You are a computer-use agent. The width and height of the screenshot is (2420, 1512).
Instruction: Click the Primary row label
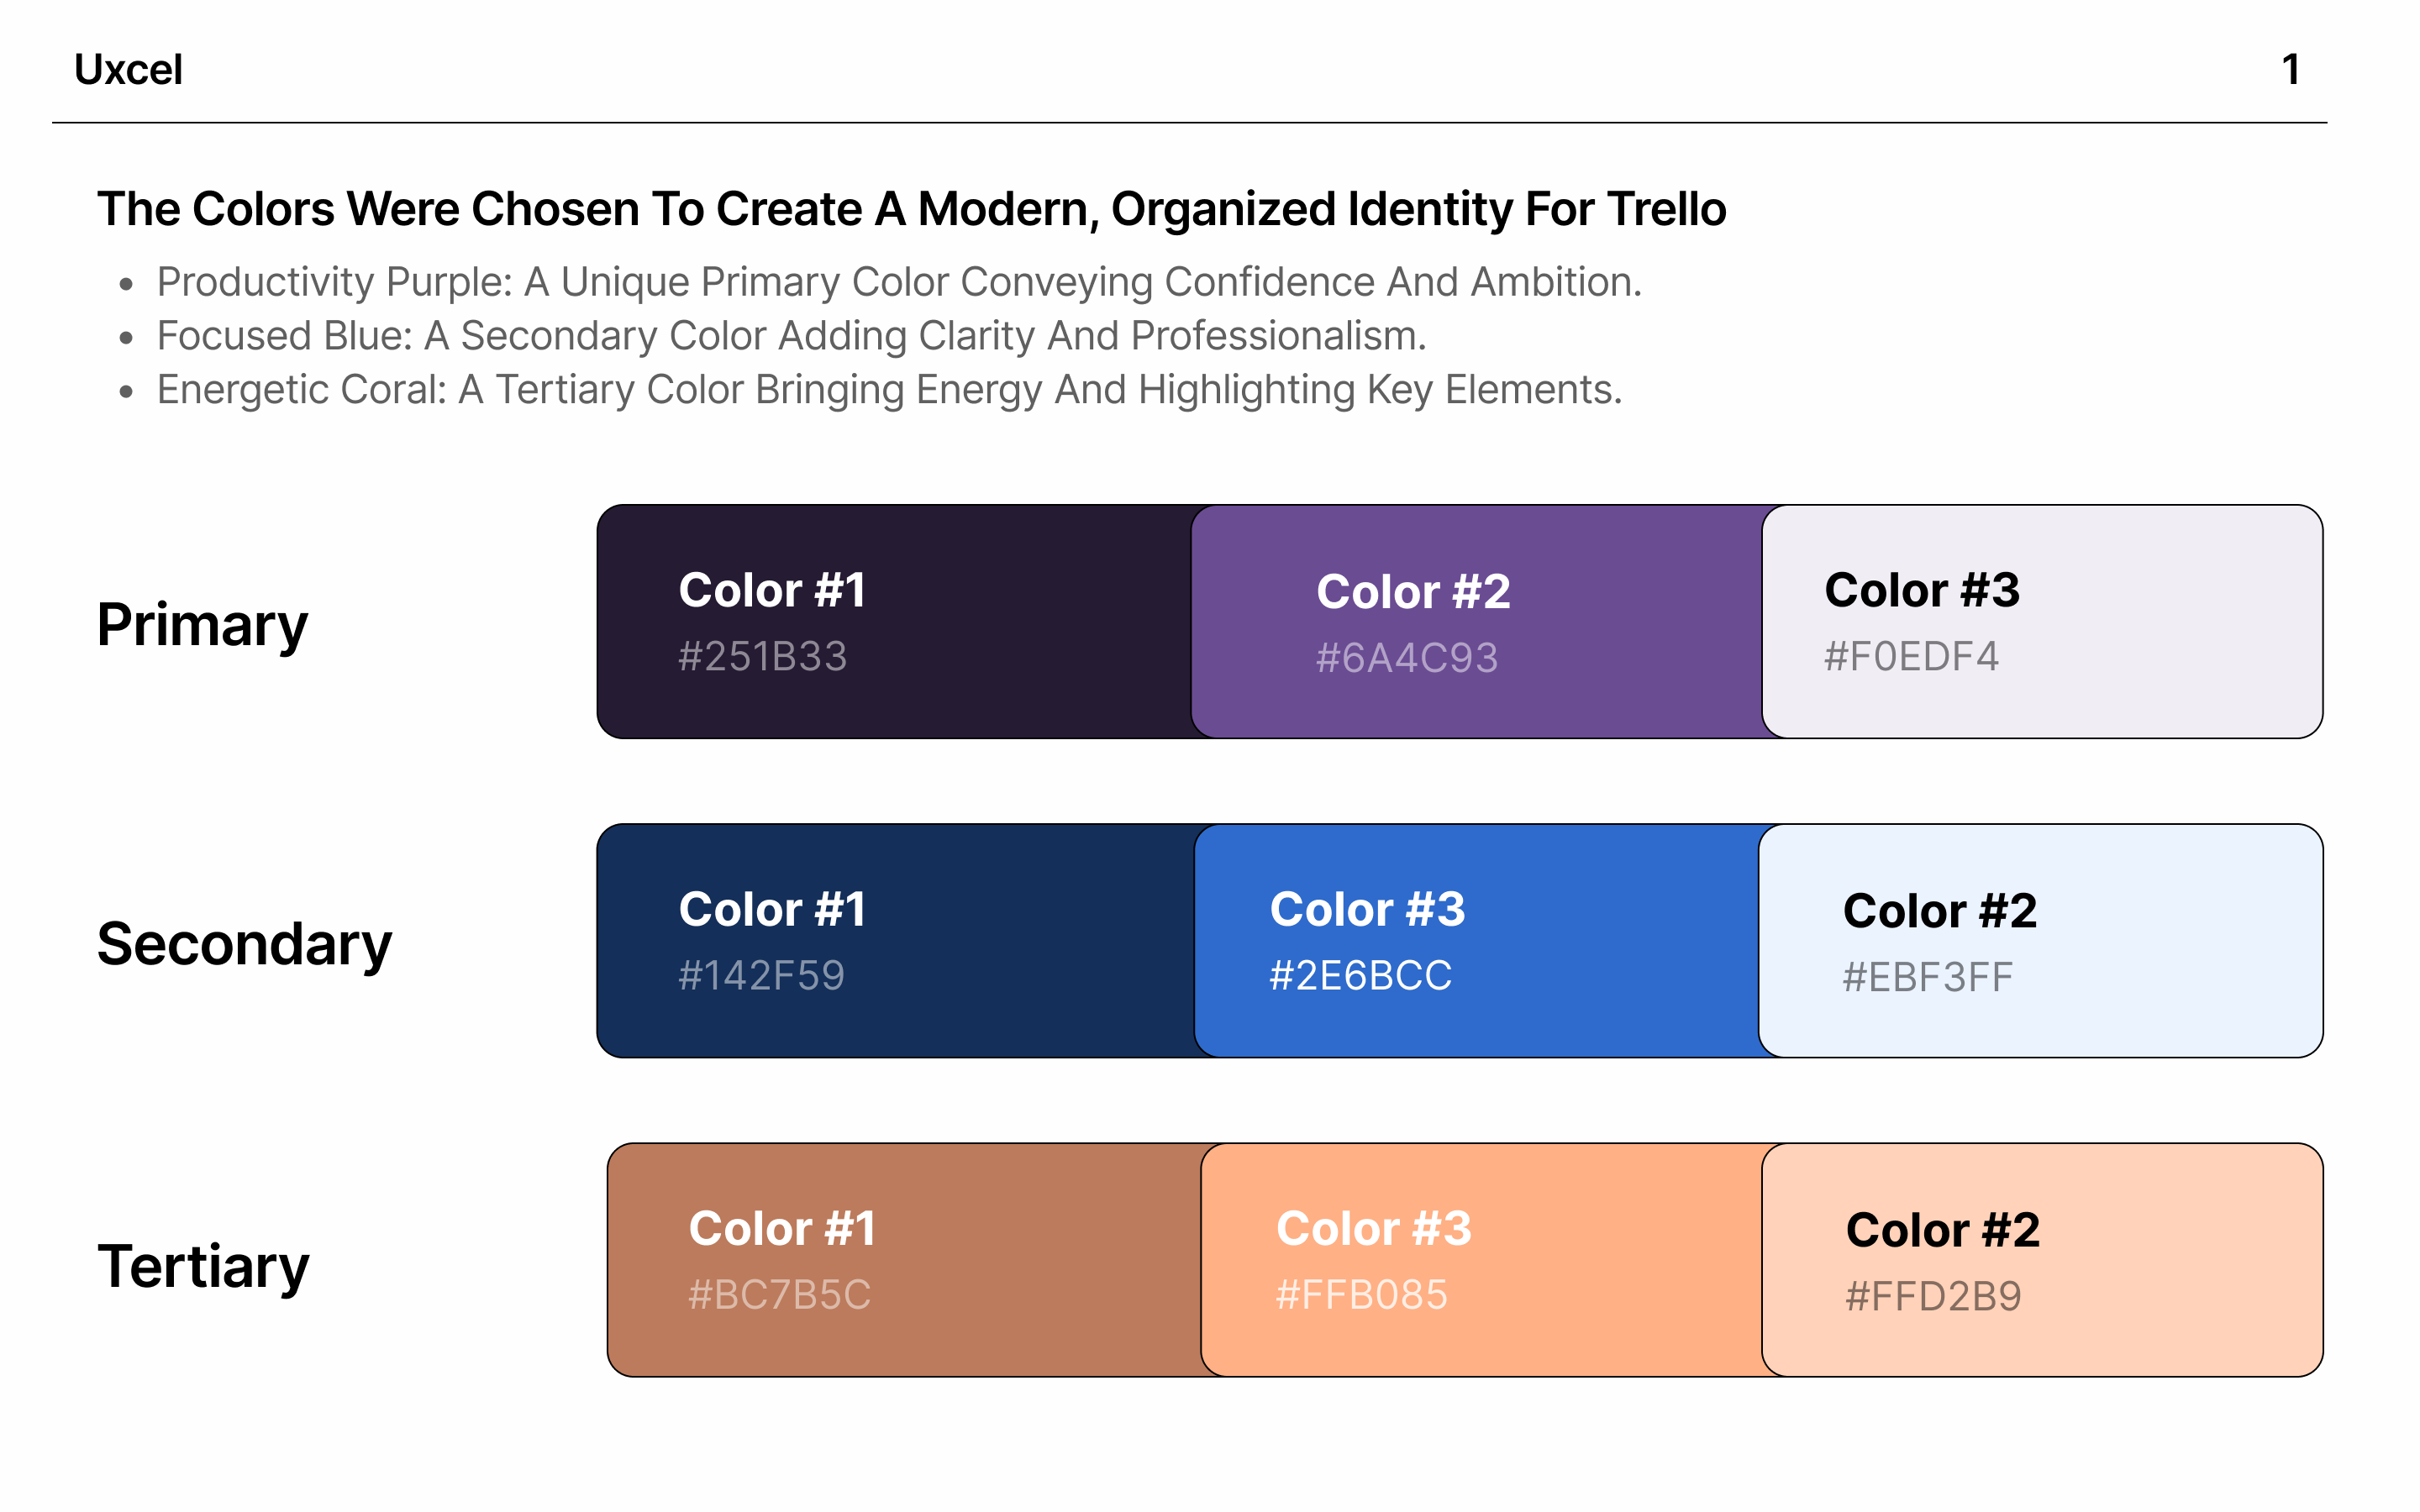tap(202, 626)
